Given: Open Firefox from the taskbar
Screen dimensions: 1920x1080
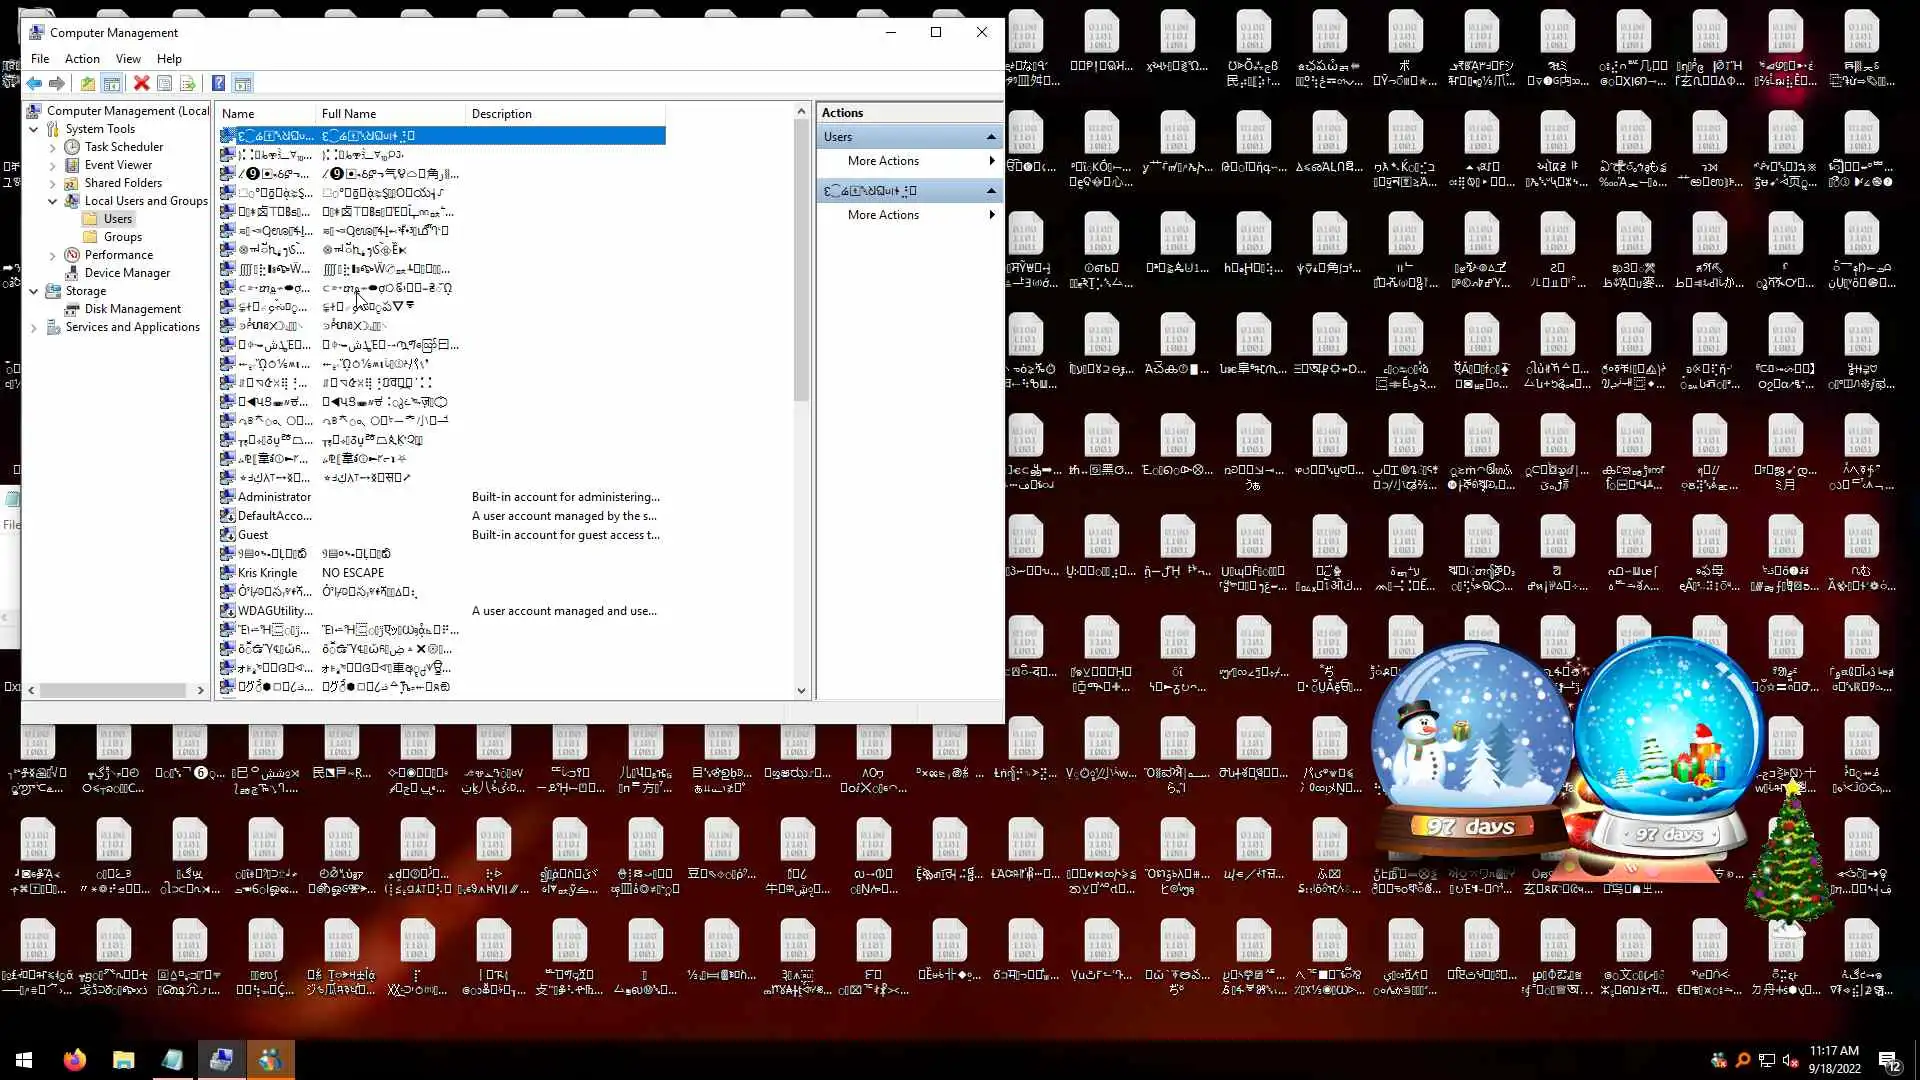Looking at the screenshot, I should [75, 1060].
